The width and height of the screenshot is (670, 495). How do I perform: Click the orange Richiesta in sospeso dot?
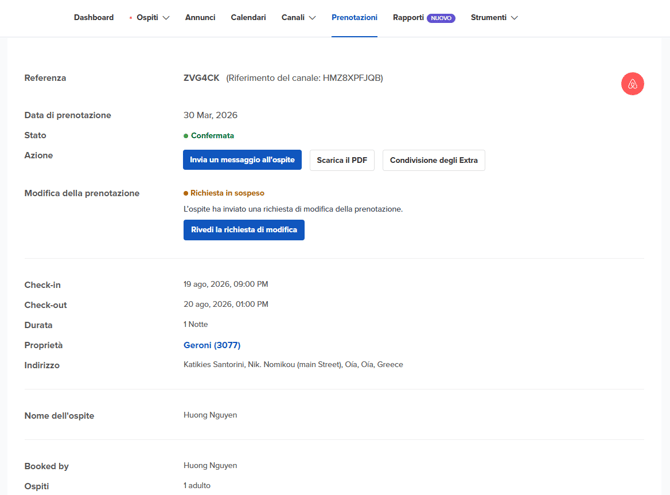pos(186,193)
